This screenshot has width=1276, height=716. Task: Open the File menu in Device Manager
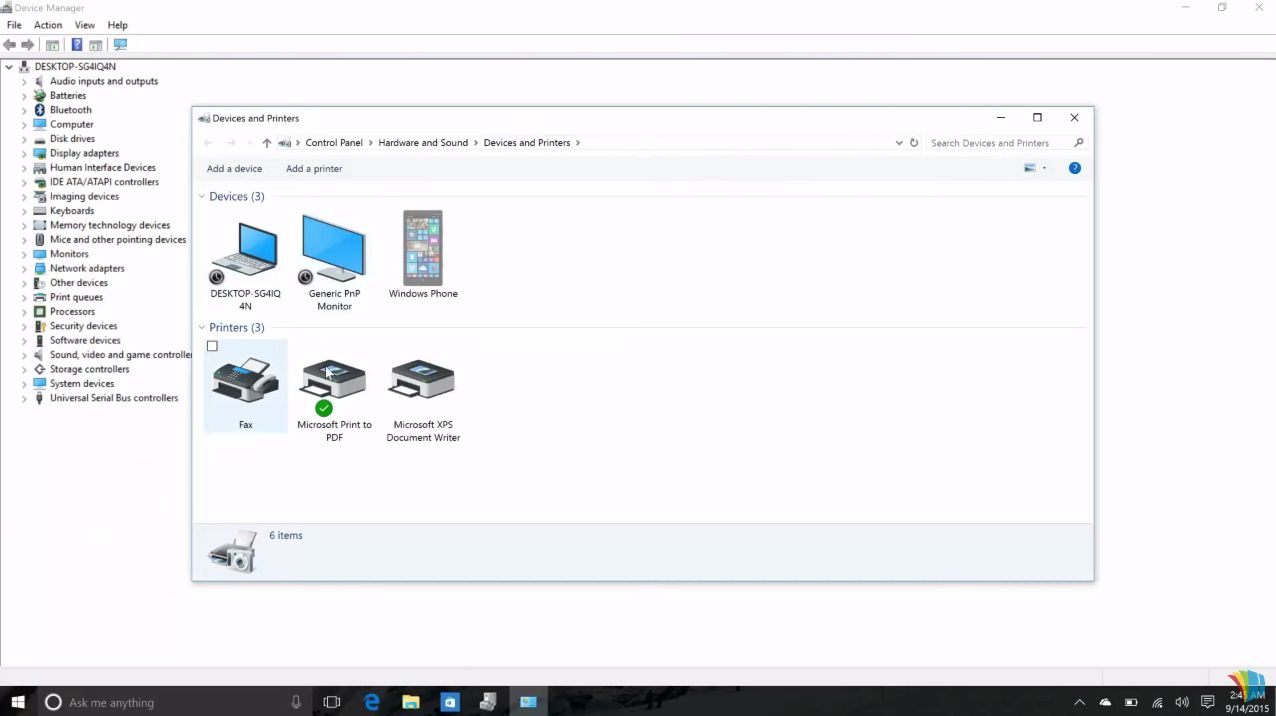(x=14, y=25)
